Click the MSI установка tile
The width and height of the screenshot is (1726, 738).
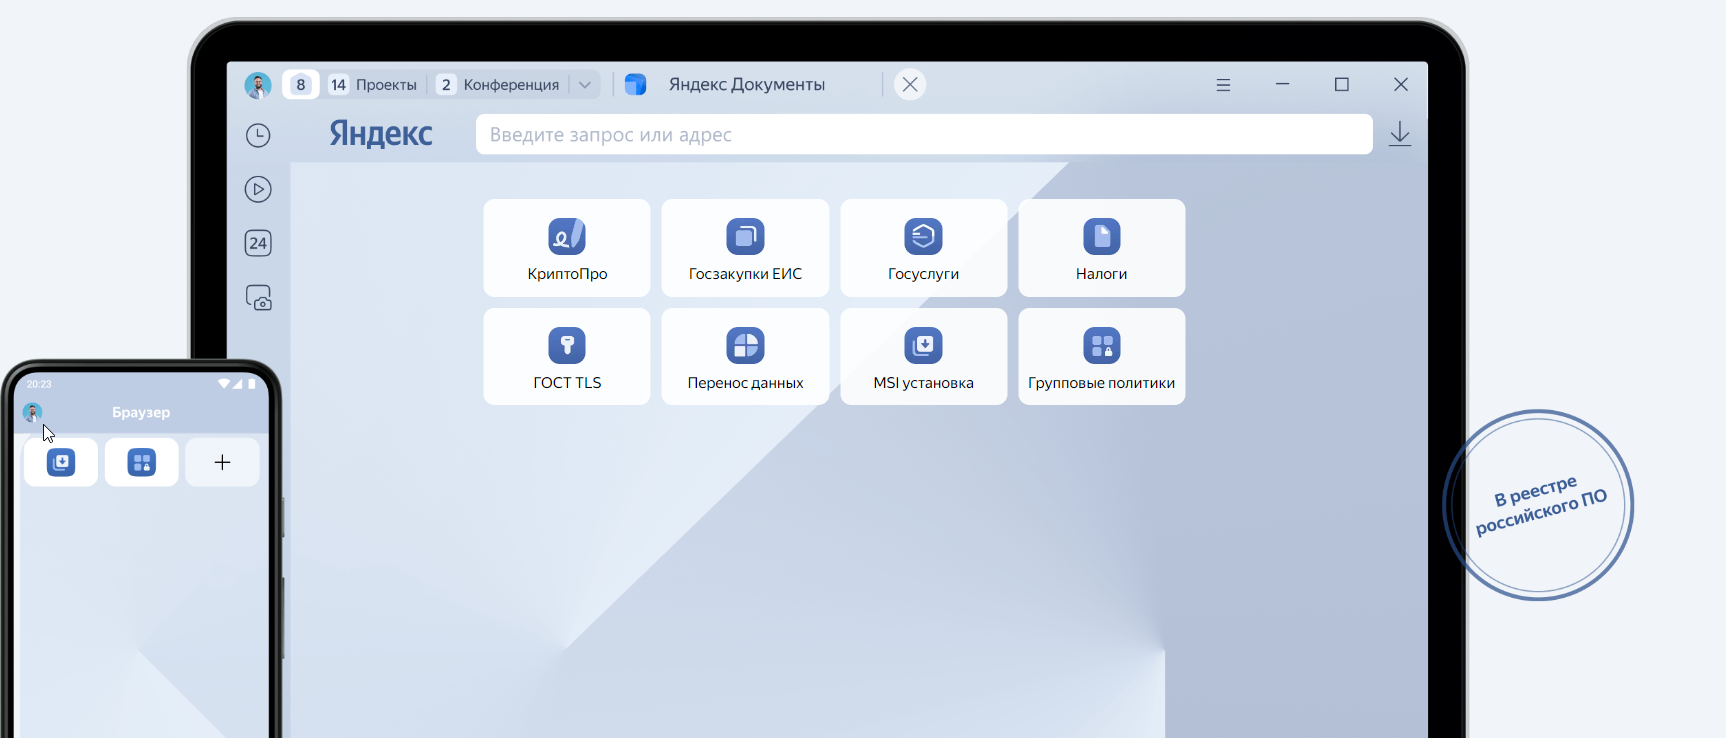923,357
